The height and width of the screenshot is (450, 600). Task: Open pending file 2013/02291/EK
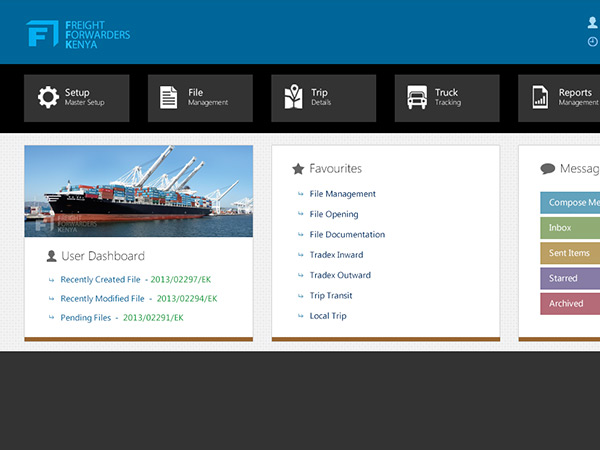[153, 317]
